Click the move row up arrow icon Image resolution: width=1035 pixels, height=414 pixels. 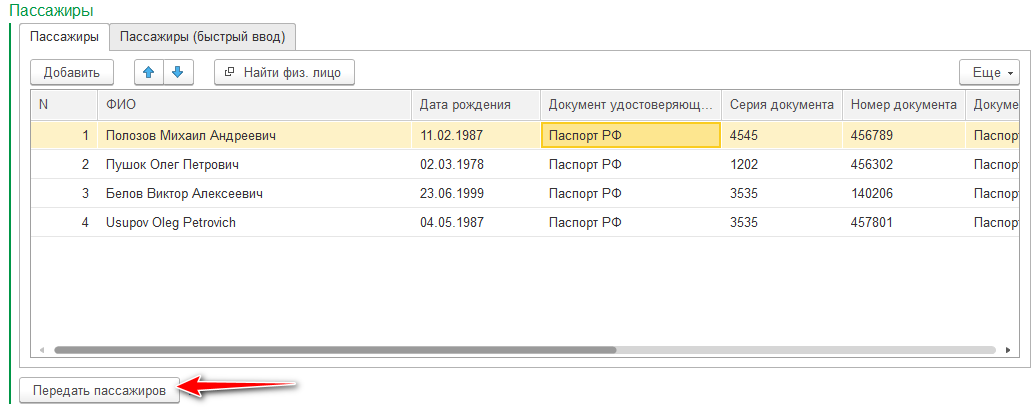pyautogui.click(x=149, y=72)
